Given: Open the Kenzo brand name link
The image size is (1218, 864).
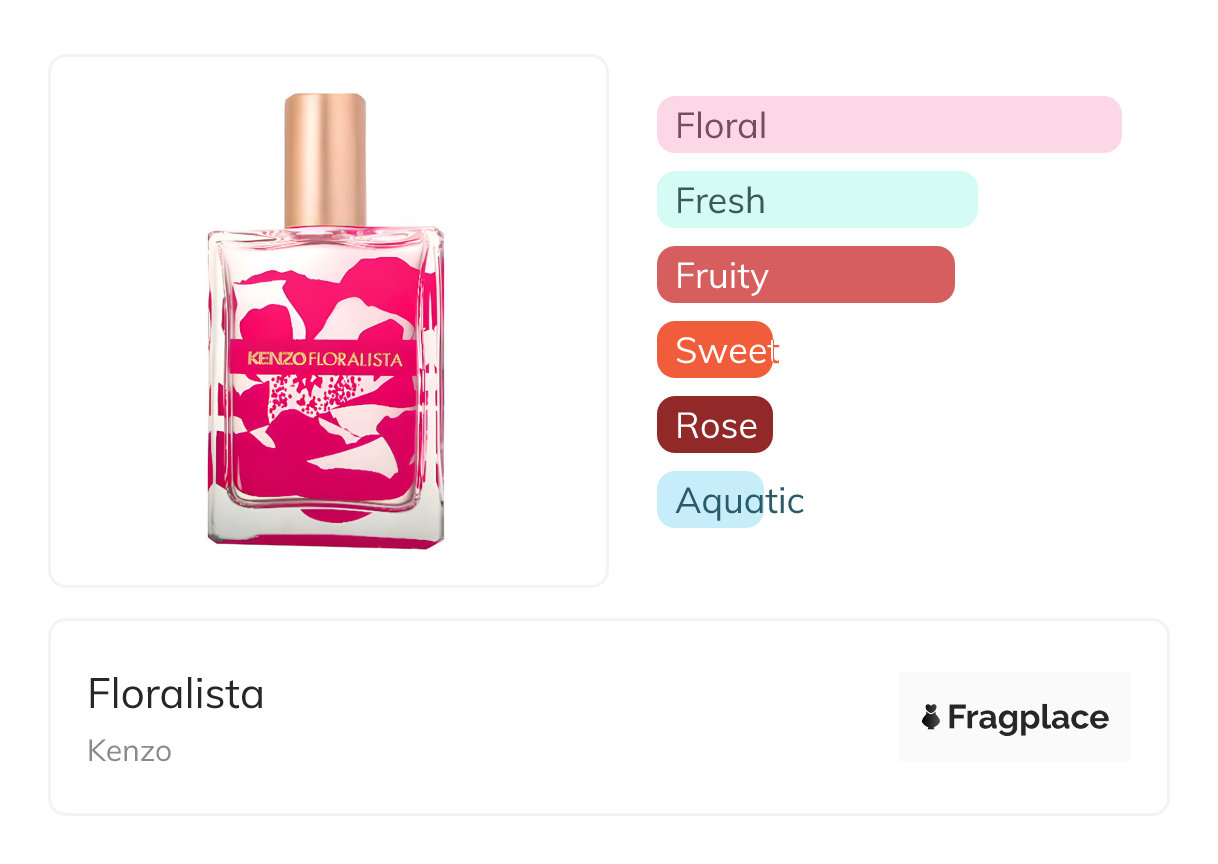Looking at the screenshot, I should [x=129, y=751].
